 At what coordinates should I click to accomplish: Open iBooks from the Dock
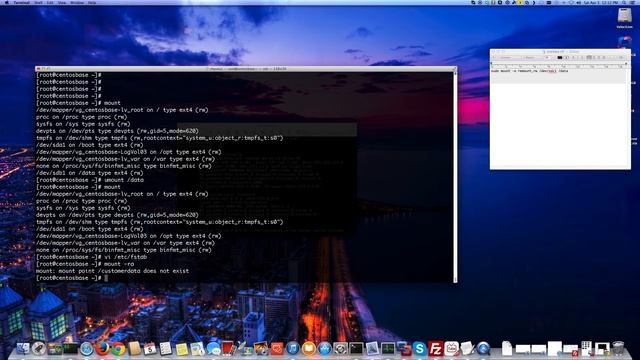point(309,349)
